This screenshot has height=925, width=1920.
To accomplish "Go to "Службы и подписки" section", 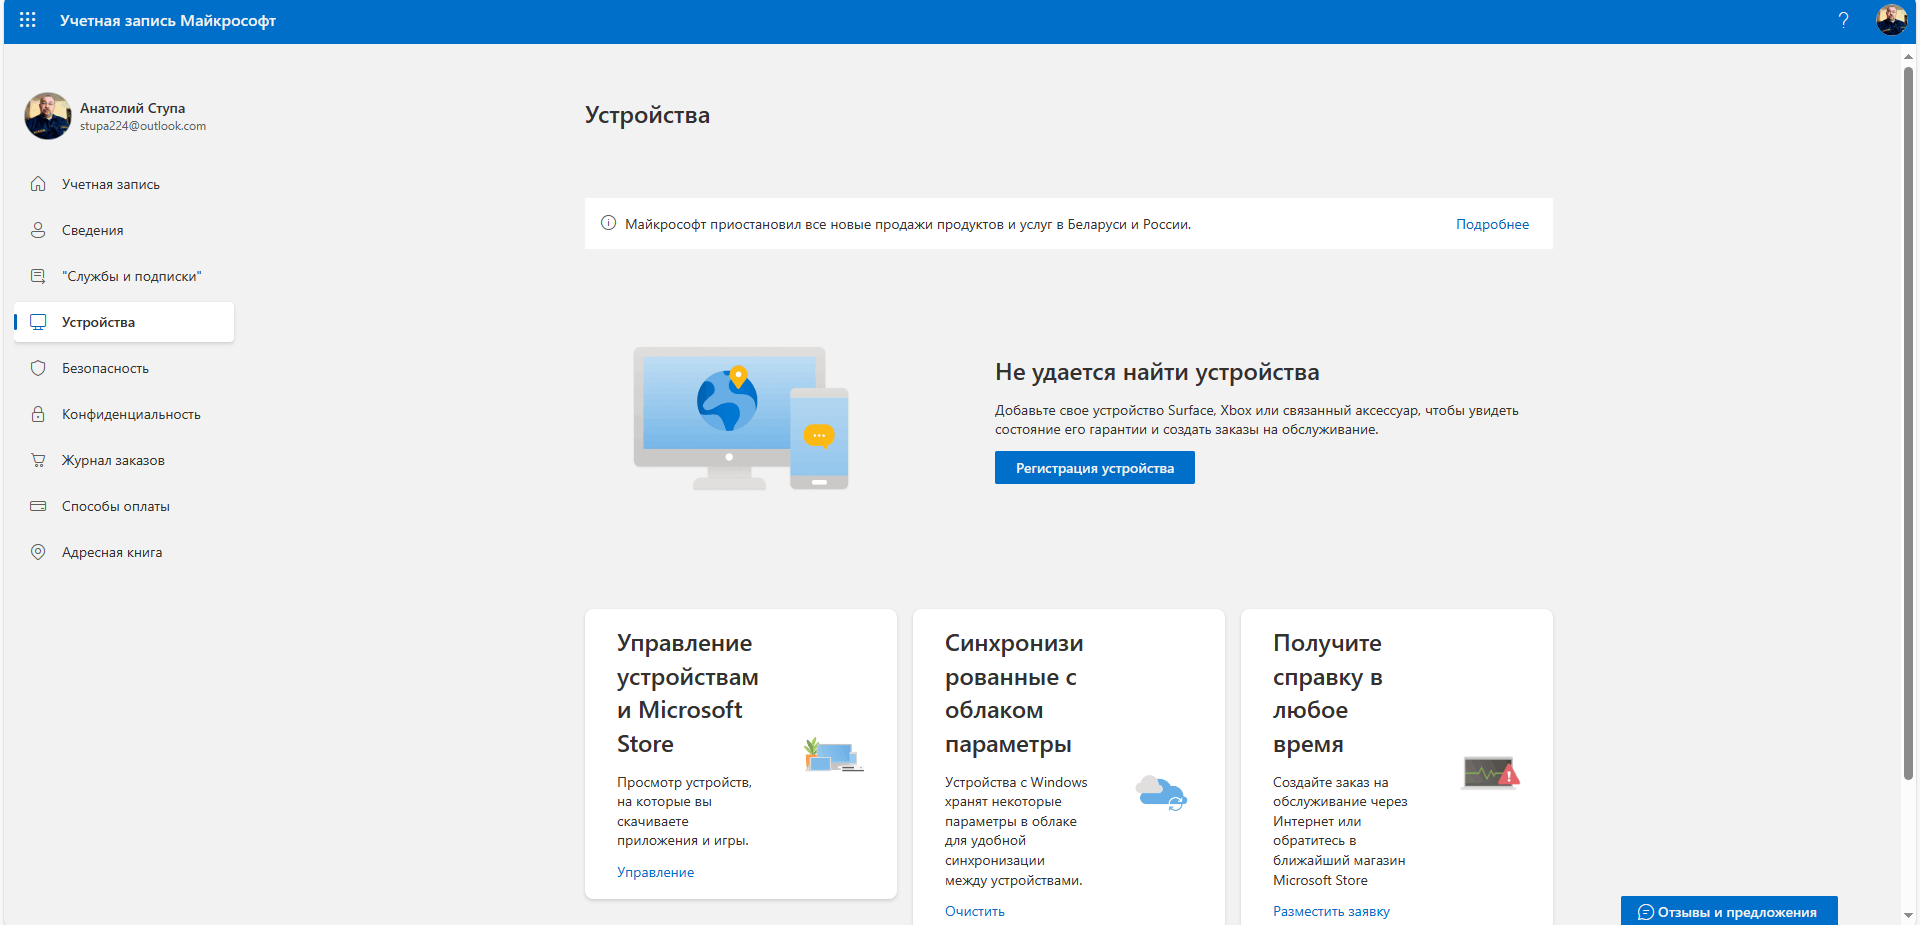I will 124,276.
